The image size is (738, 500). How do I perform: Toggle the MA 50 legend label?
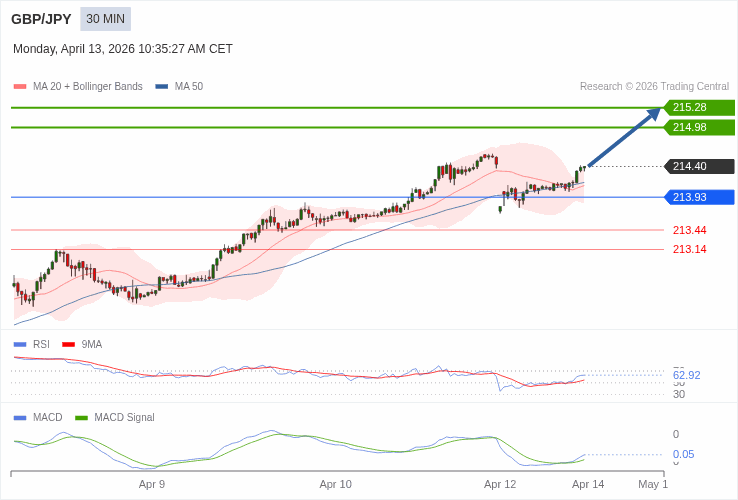coord(189,87)
